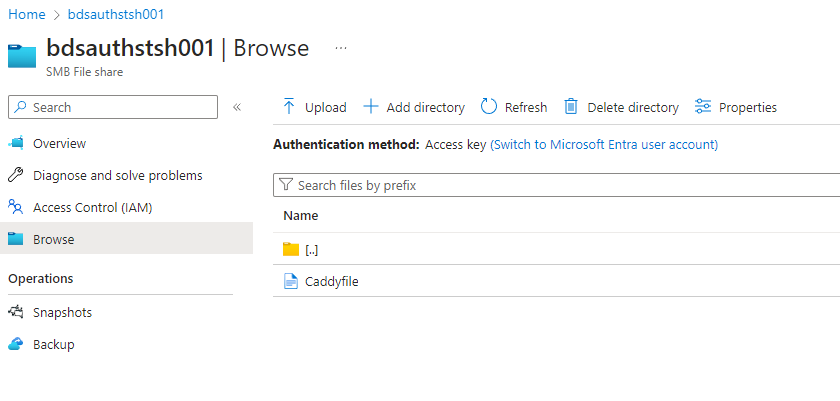Sort by the Name column header
The width and height of the screenshot is (840, 401).
point(301,215)
